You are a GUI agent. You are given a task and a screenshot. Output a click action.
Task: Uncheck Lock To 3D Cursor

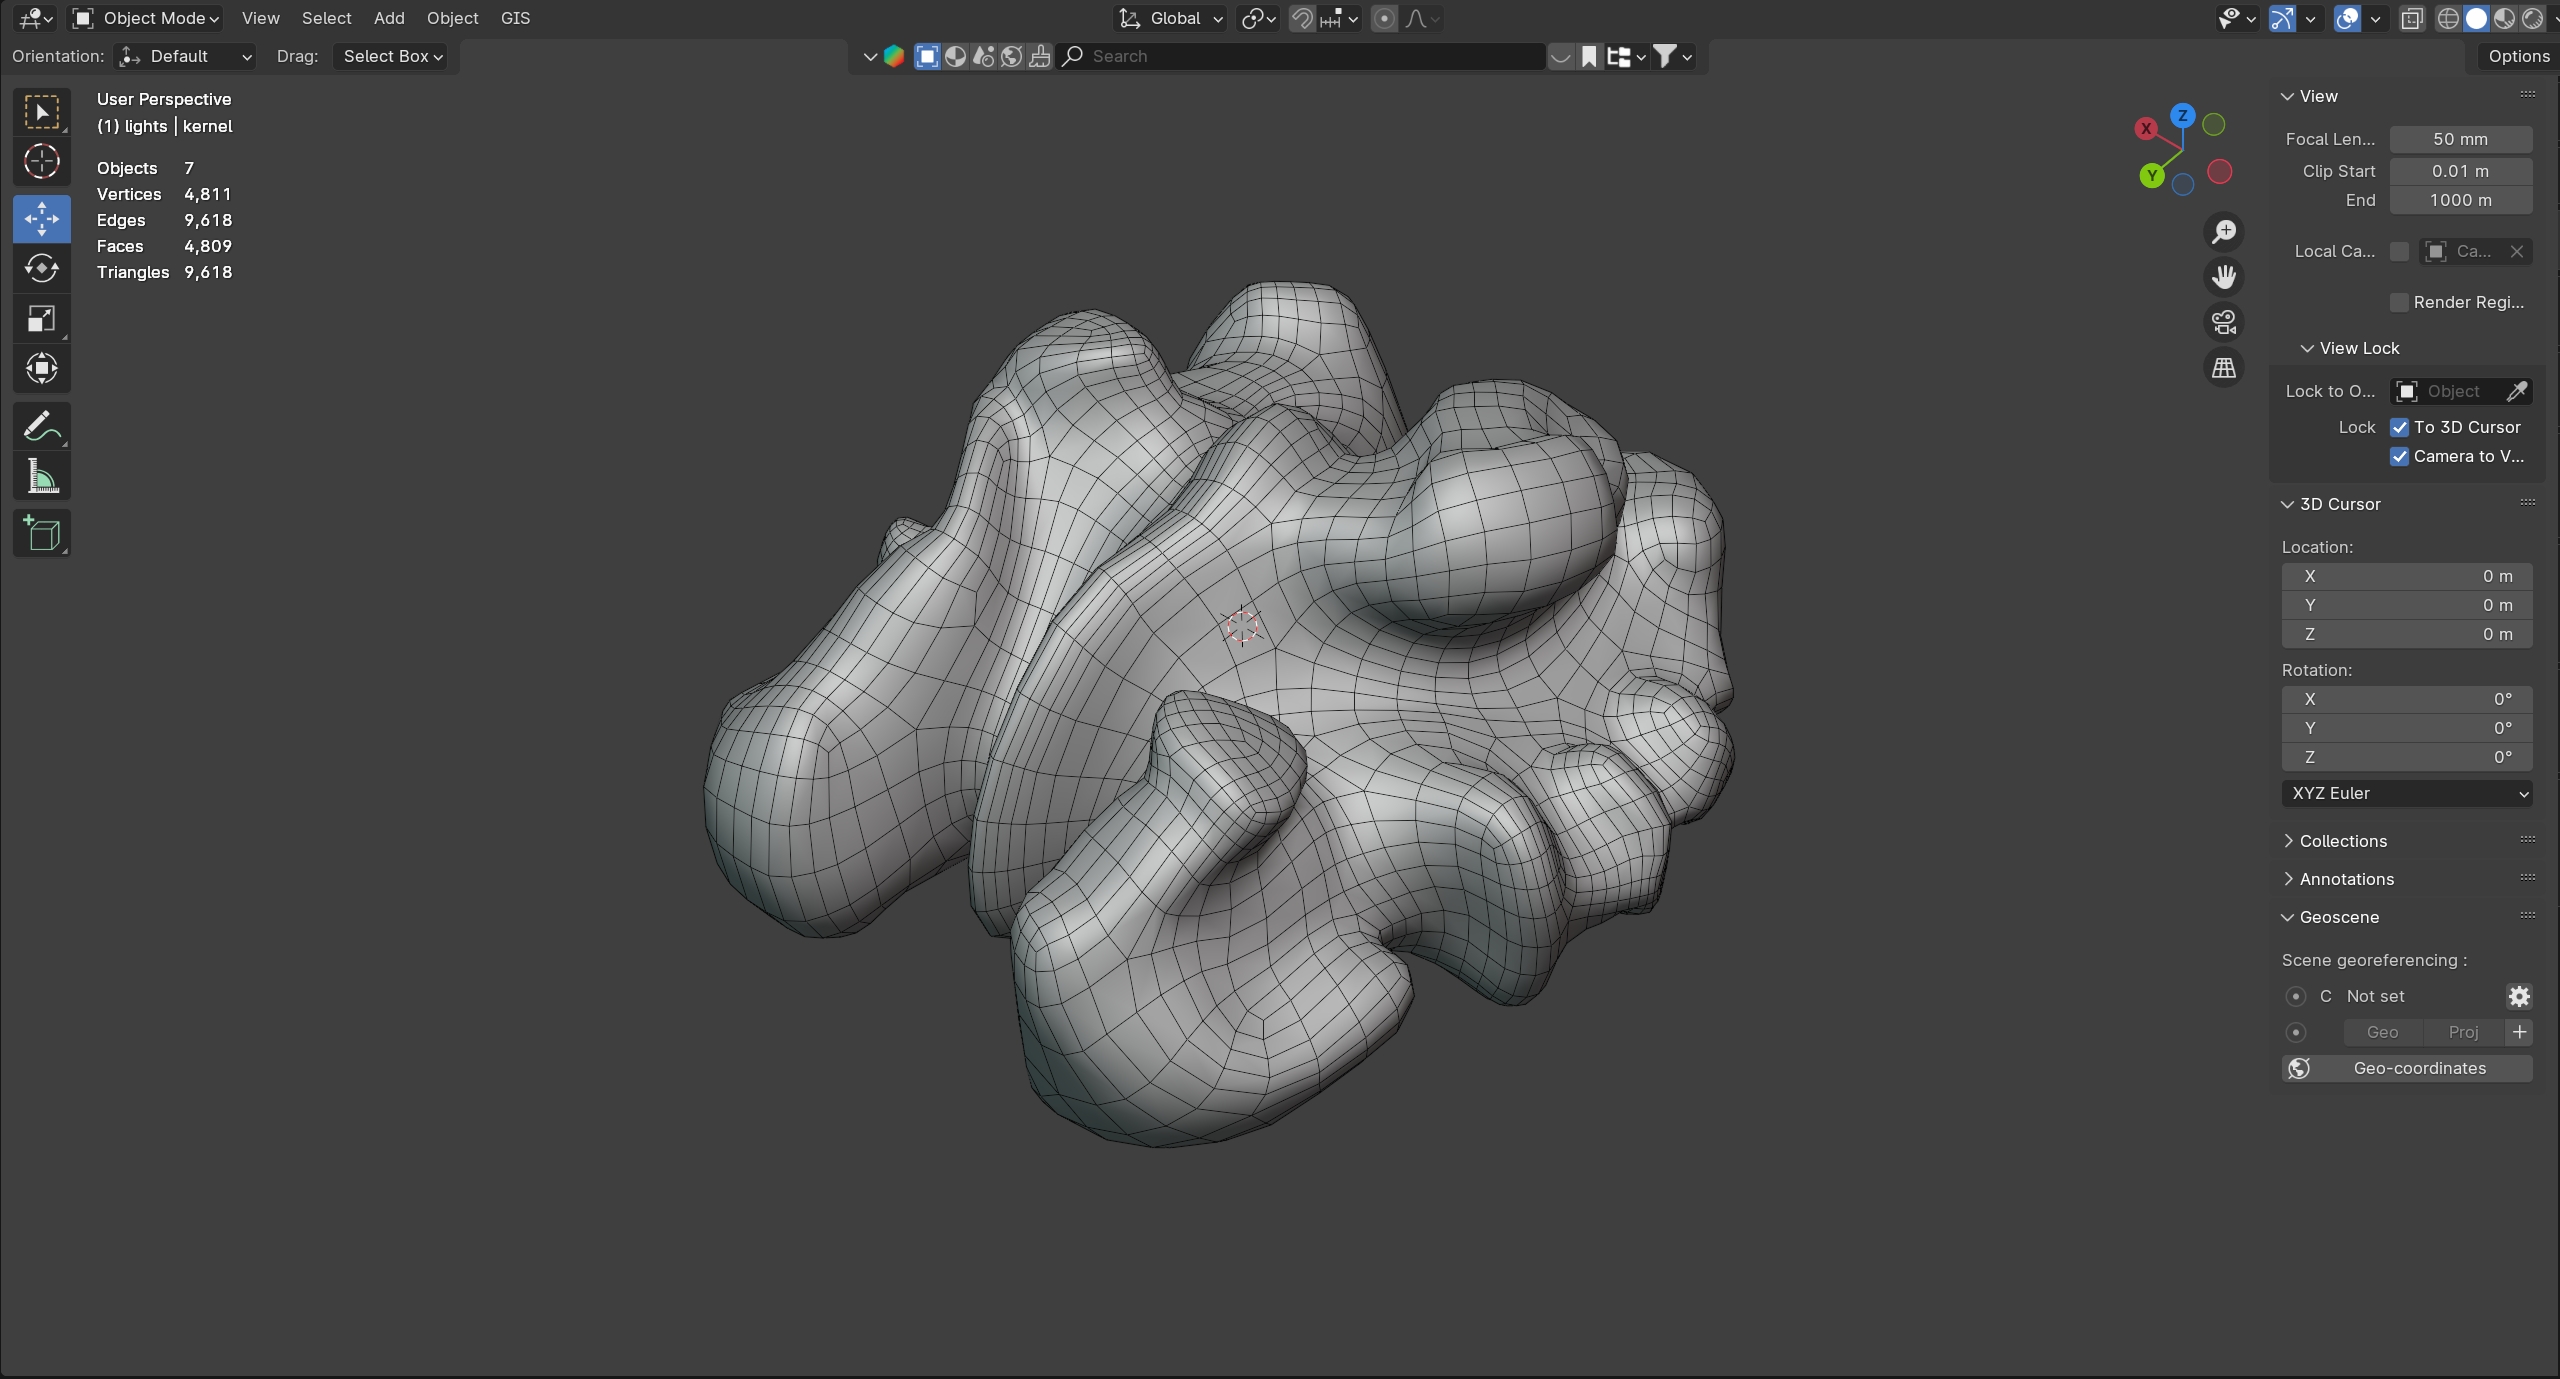pyautogui.click(x=2399, y=427)
